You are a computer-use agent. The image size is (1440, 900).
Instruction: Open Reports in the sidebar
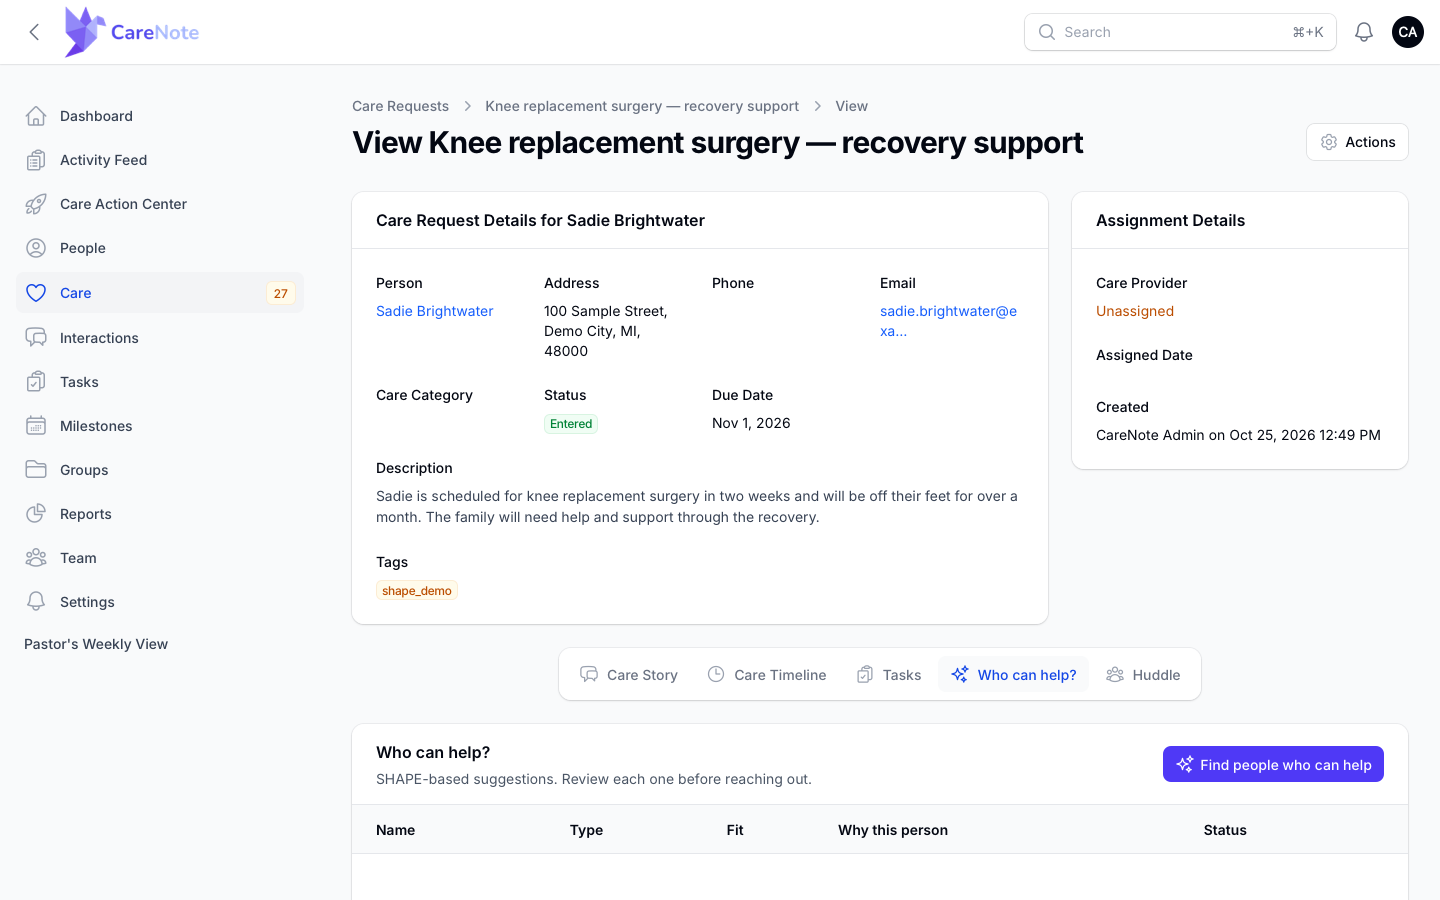tap(160, 514)
